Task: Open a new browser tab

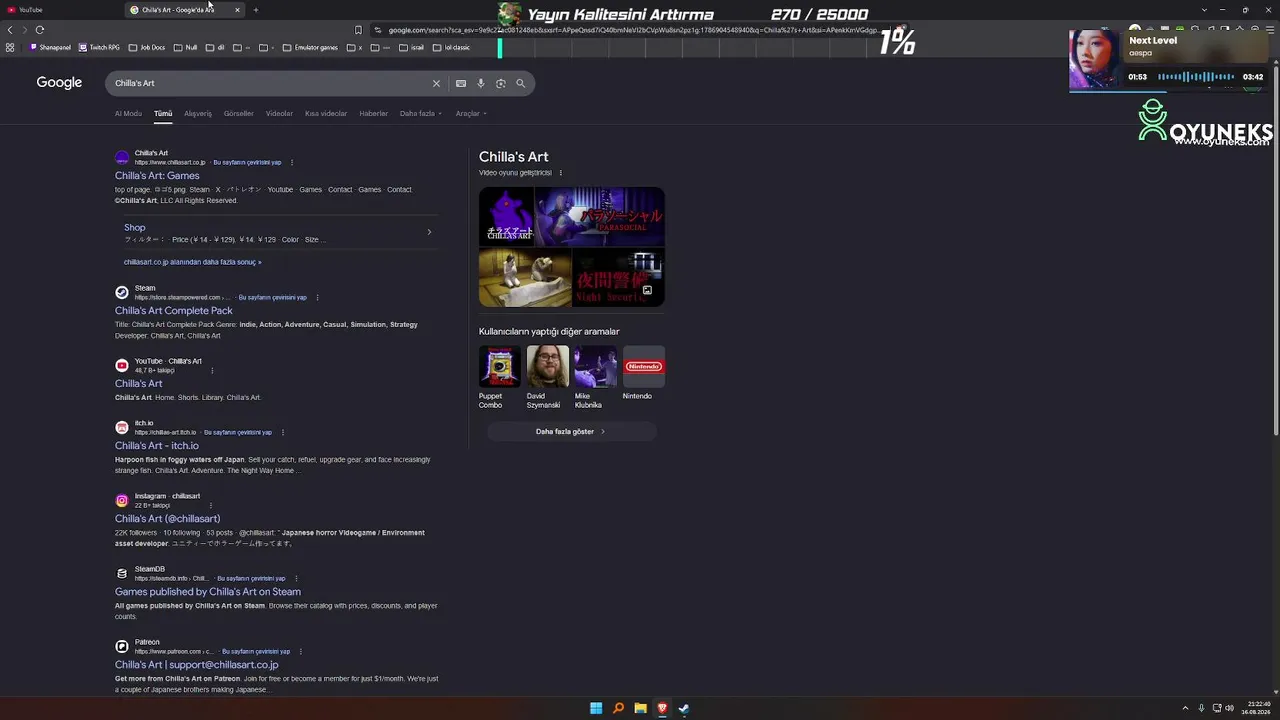Action: [255, 10]
